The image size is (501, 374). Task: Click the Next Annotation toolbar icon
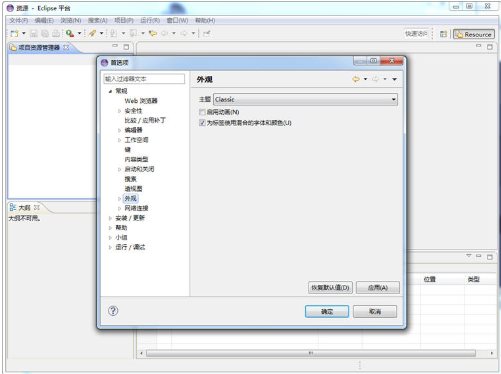(113, 33)
